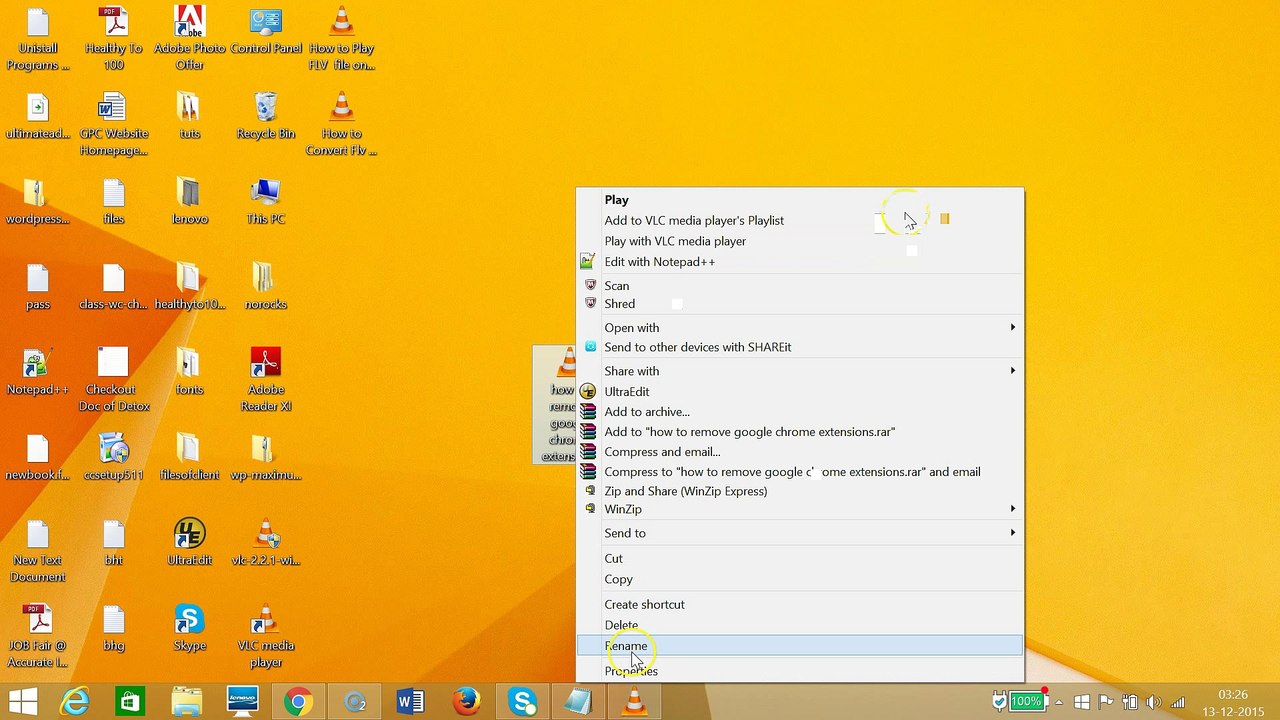Open File Explorer from taskbar
This screenshot has height=720, width=1280.
186,702
